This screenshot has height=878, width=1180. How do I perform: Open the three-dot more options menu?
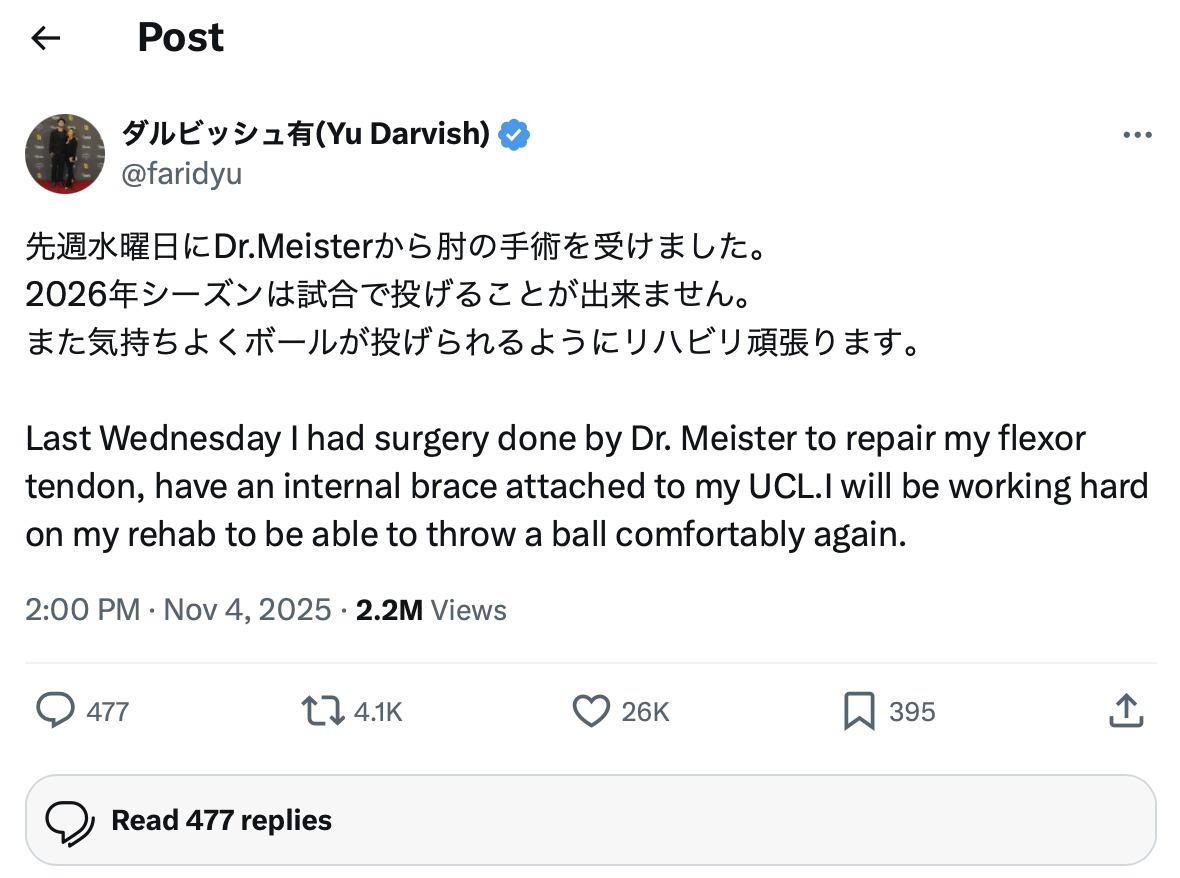click(x=1137, y=136)
